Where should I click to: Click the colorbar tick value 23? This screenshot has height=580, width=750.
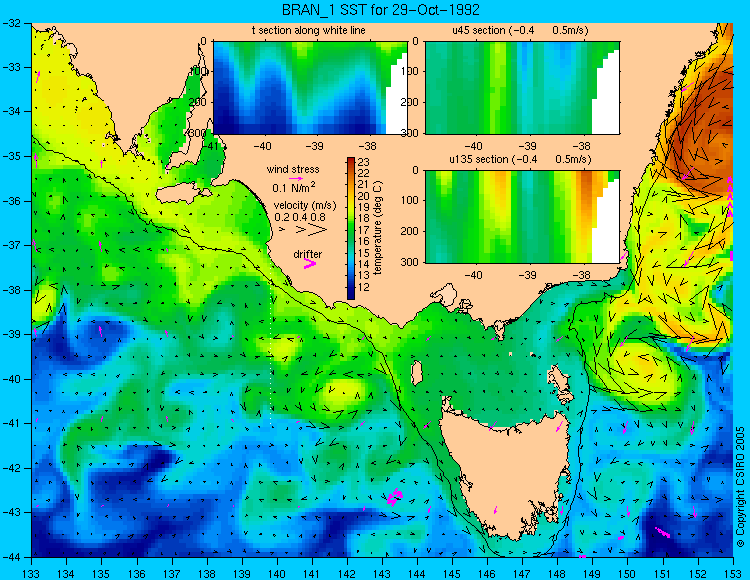(x=364, y=163)
